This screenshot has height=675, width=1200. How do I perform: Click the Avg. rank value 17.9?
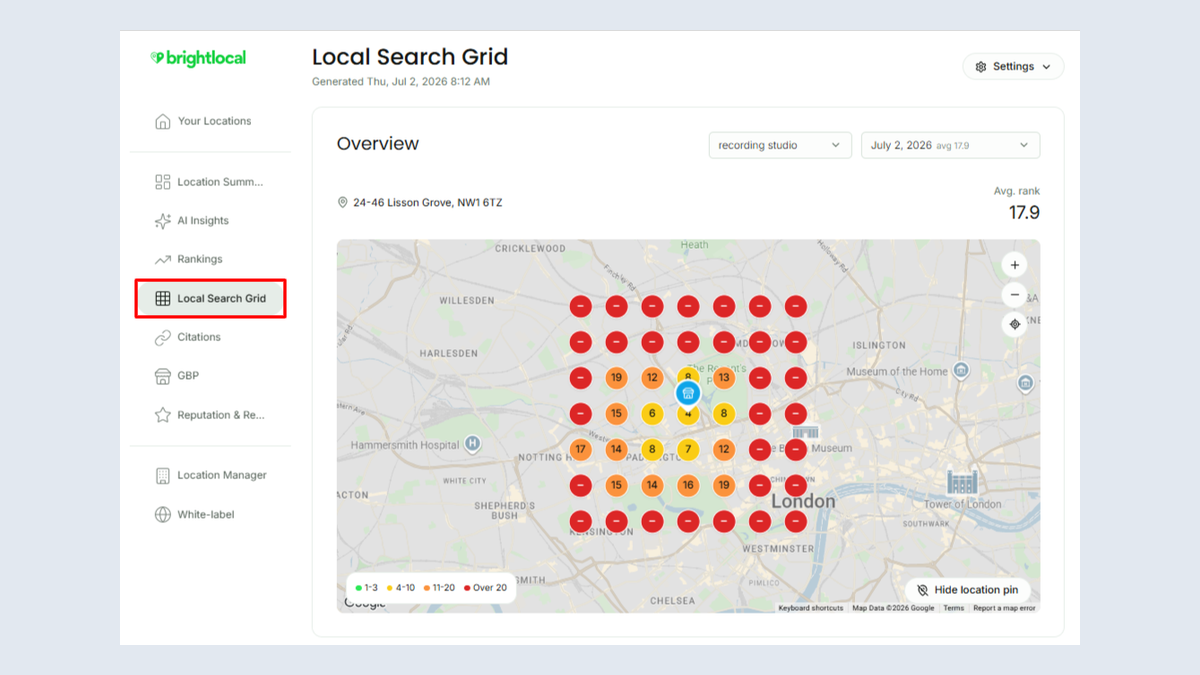(1024, 212)
